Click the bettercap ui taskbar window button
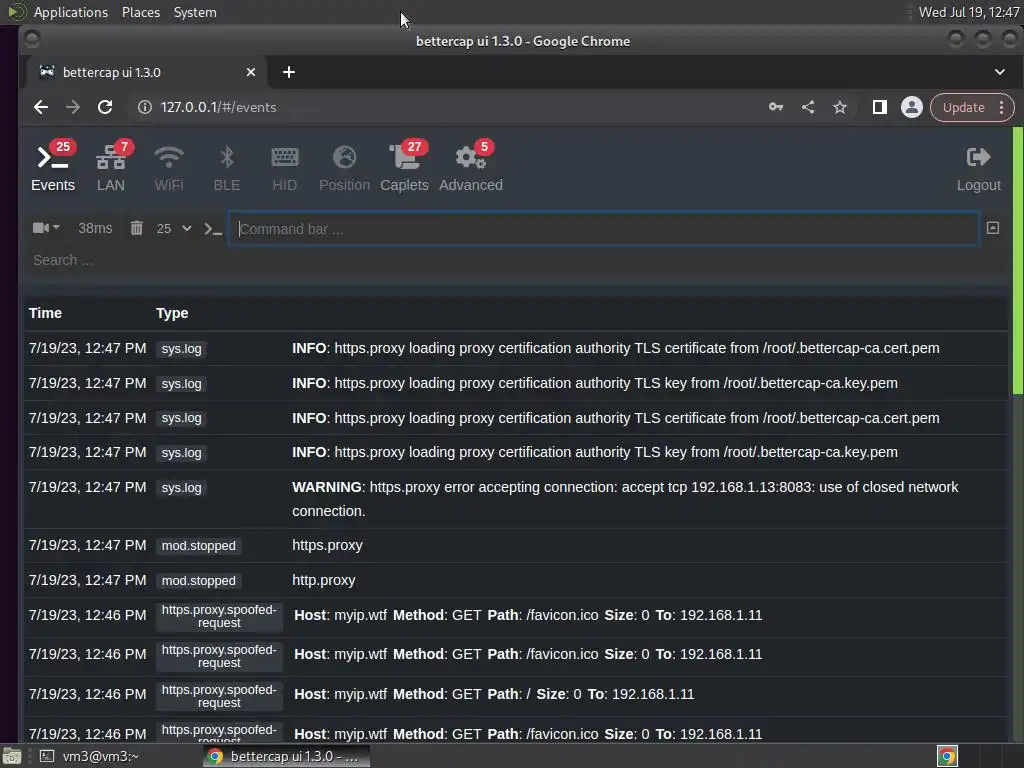1024x768 pixels. pos(285,756)
